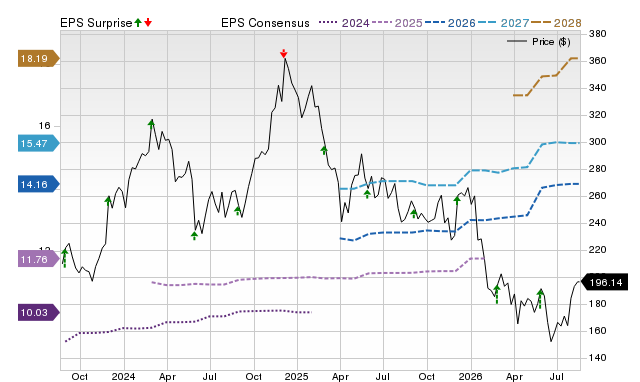Image resolution: width=640 pixels, height=382 pixels.
Task: Toggle the 2024 EPS consensus legend entry
Action: [344, 23]
